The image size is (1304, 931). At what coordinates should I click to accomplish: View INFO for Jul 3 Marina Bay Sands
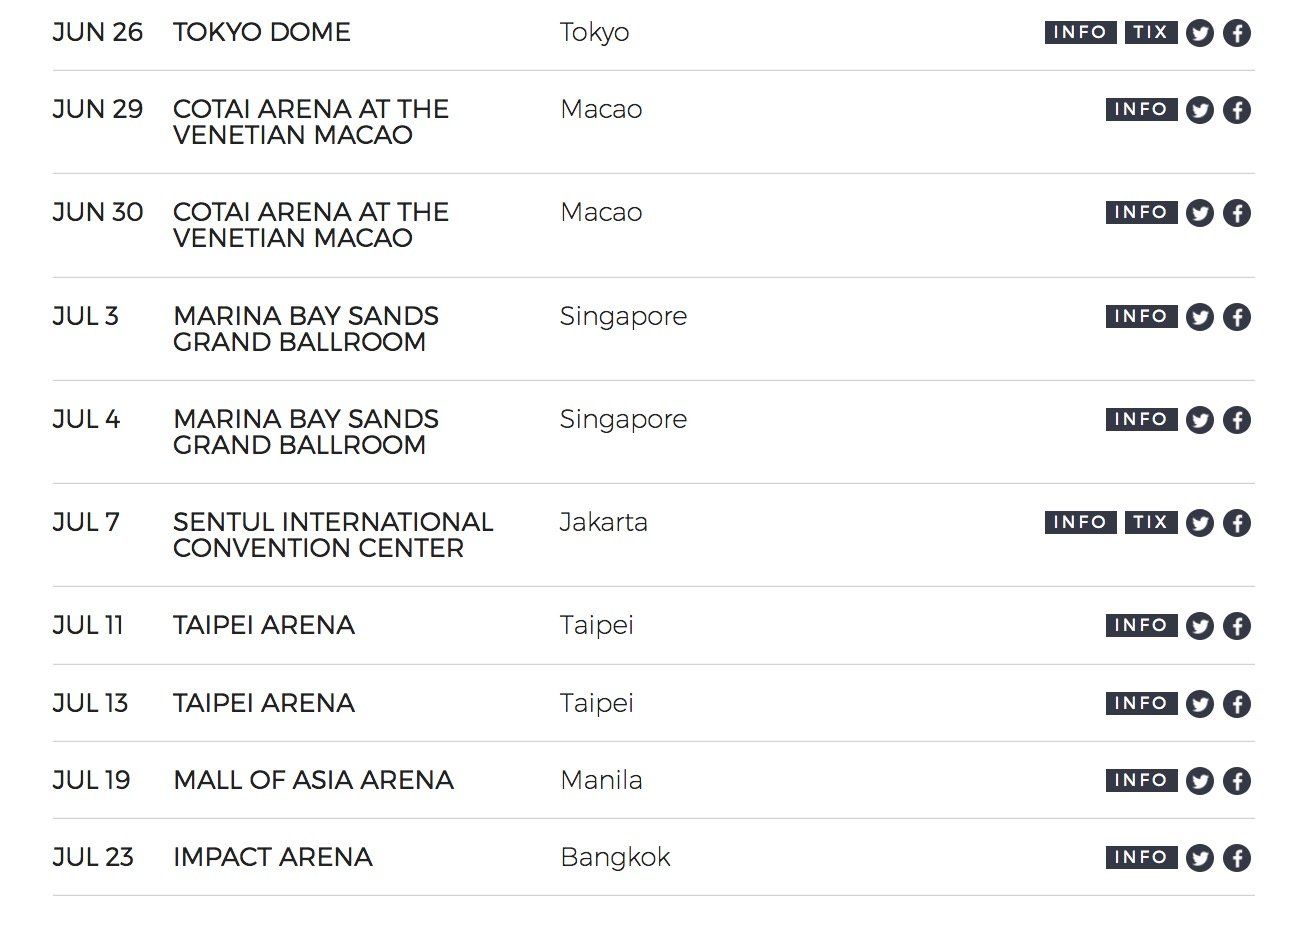[1141, 316]
